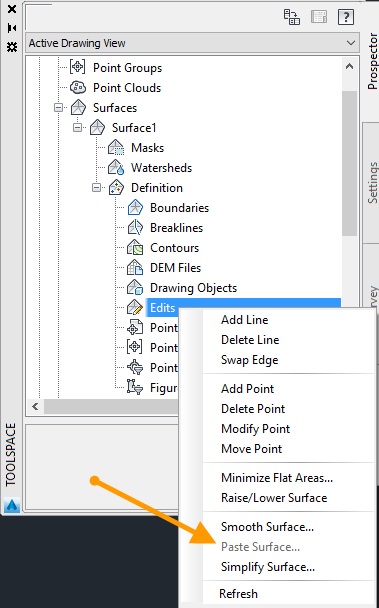This screenshot has height=608, width=379.
Task: Click the Drawing Objects node icon
Action: [x=135, y=288]
